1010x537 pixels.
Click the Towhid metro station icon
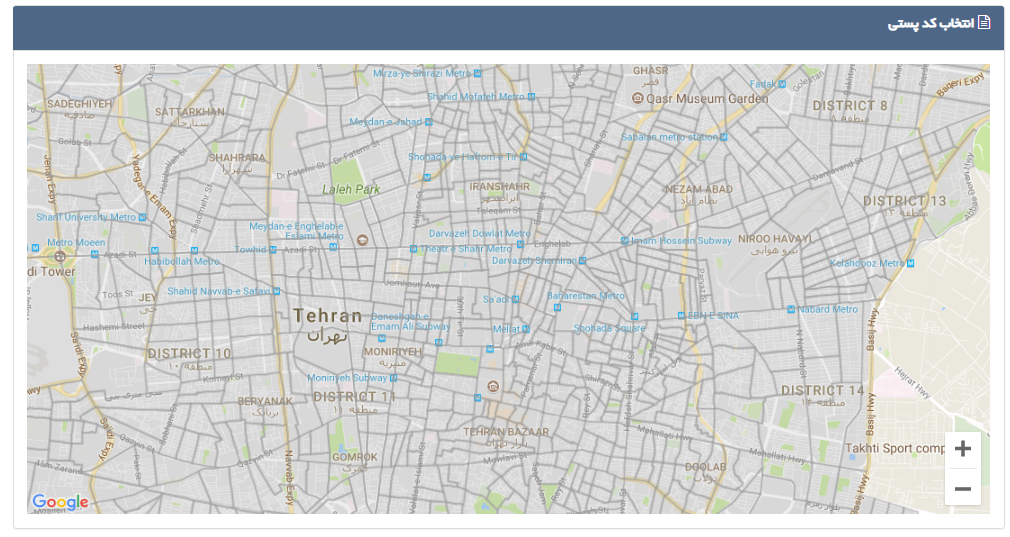point(273,250)
